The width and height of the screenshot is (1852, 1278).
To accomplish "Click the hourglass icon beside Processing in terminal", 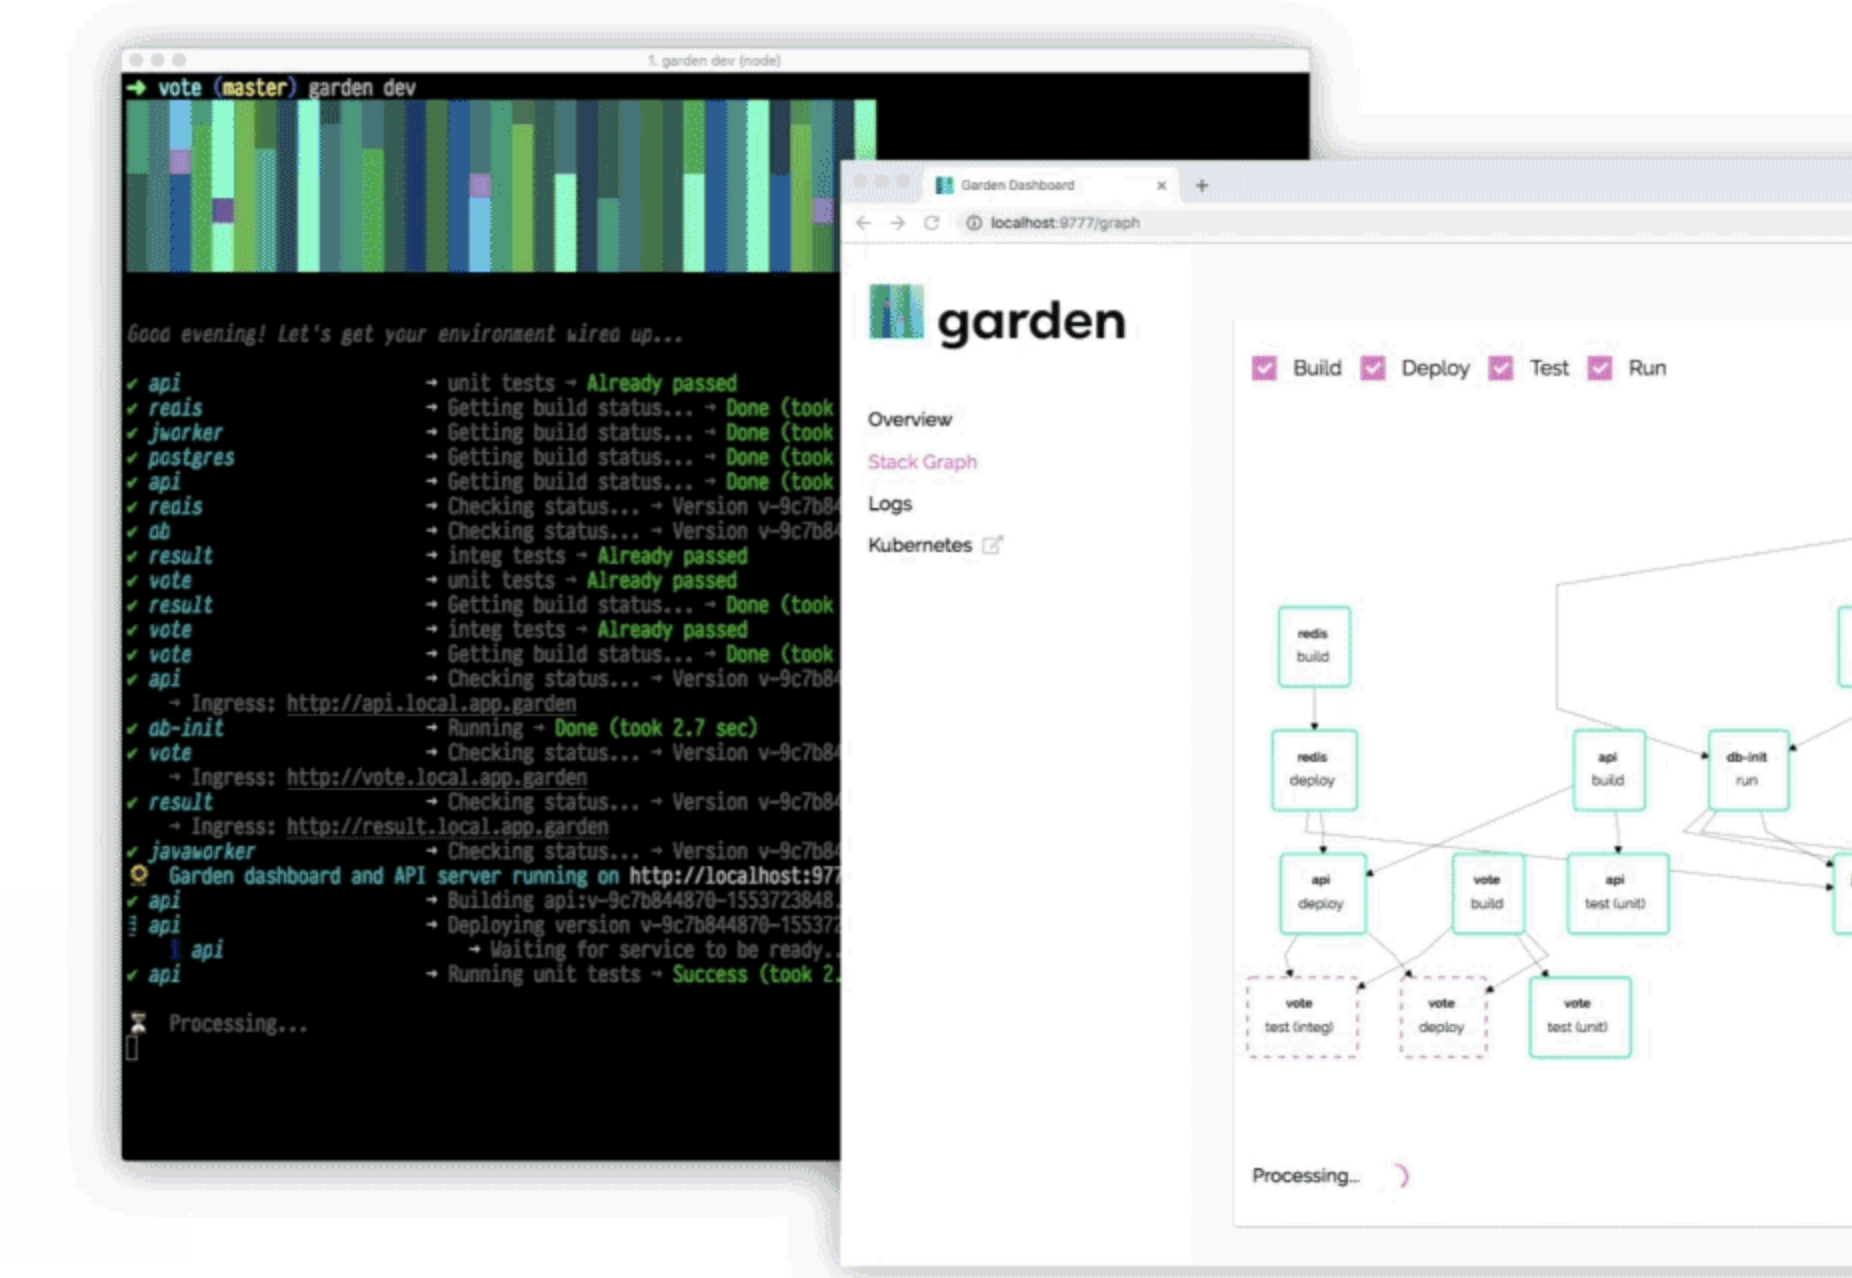I will coord(138,1023).
